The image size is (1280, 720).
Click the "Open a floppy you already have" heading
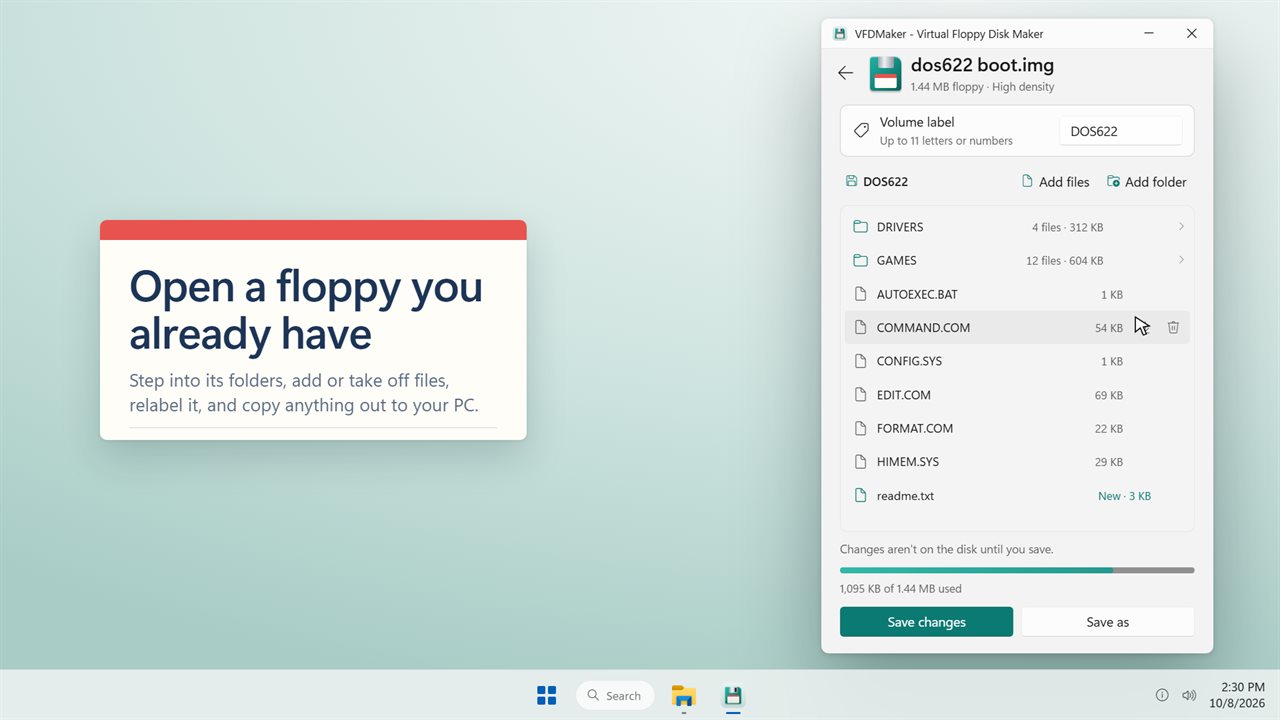[x=306, y=310]
